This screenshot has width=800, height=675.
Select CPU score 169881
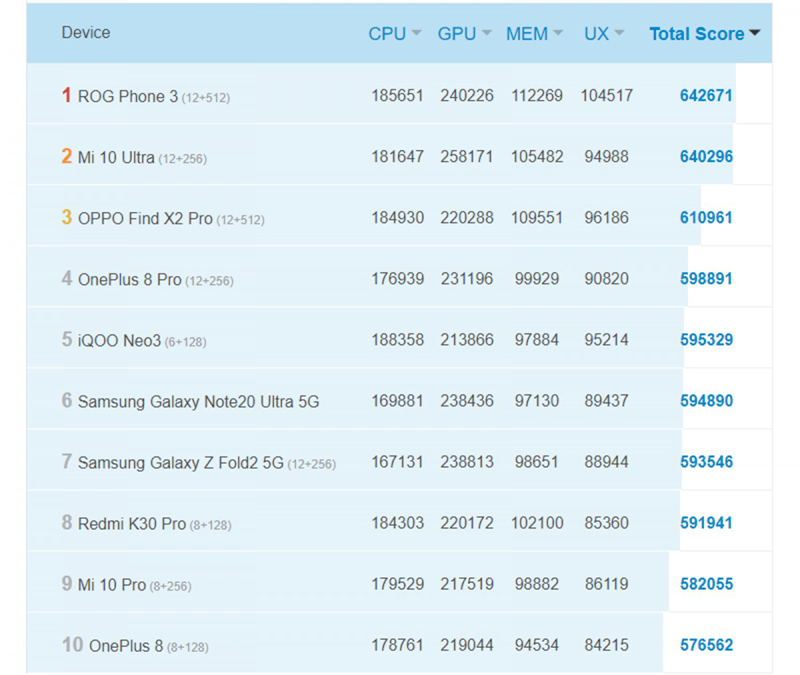coord(397,401)
